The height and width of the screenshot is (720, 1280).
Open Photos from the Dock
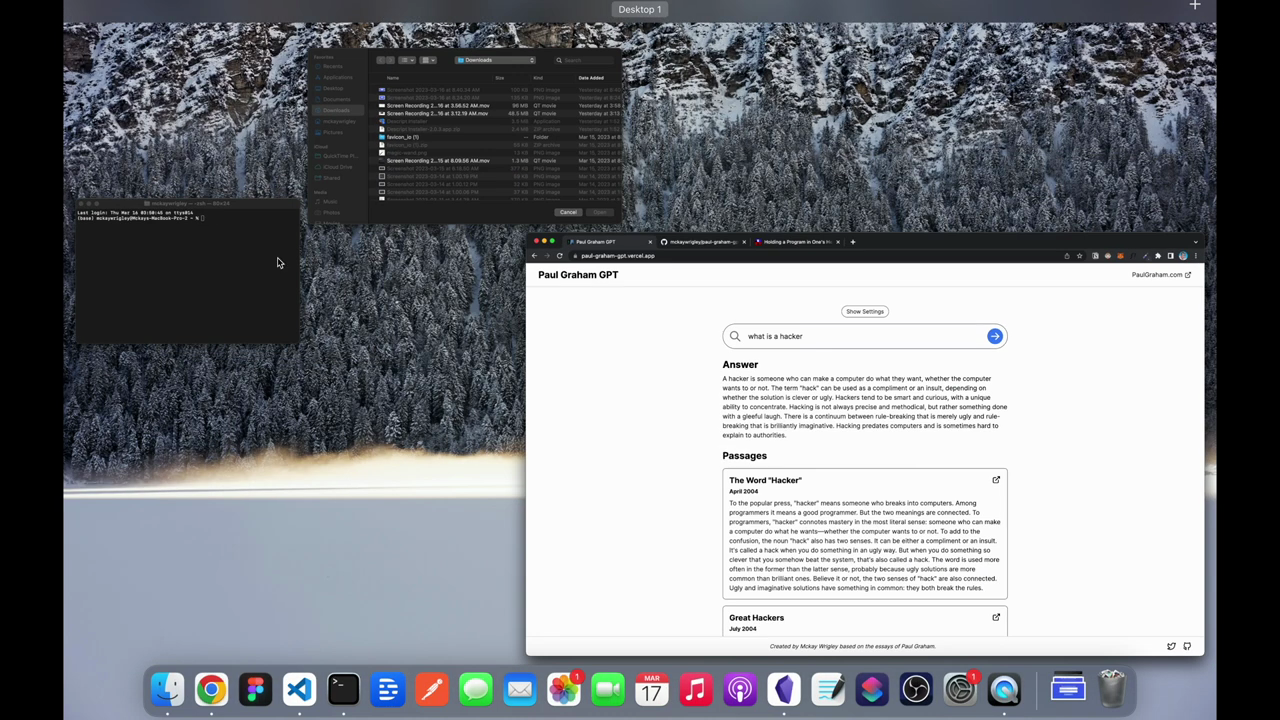(x=563, y=689)
